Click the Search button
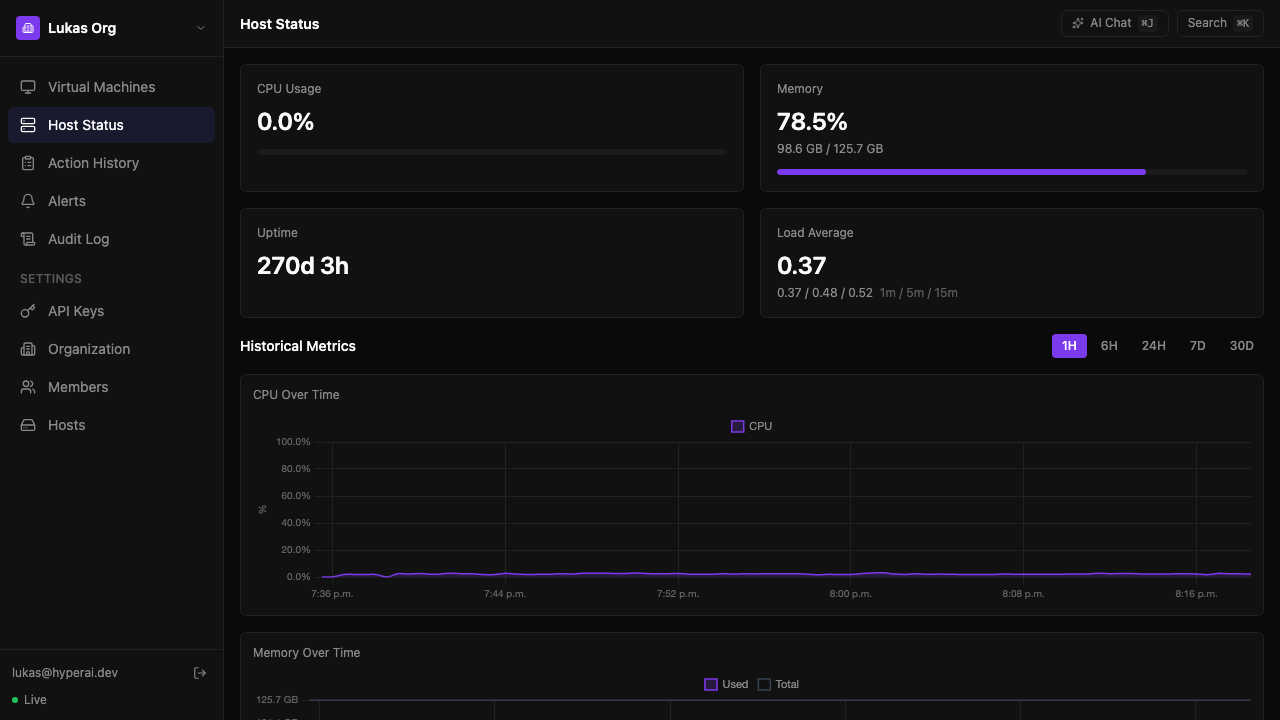 point(1219,22)
